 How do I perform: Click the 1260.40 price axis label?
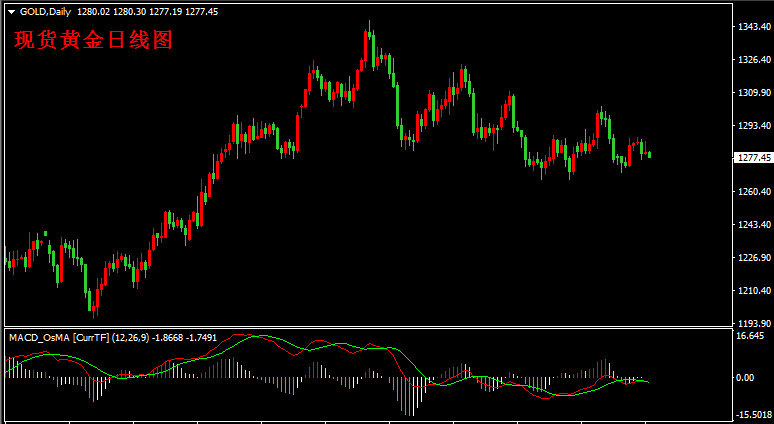tap(755, 191)
